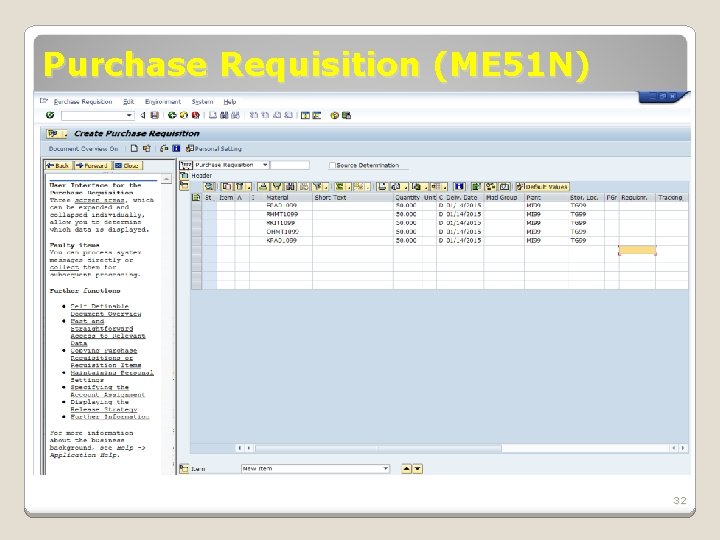Open the System menu
720x540 pixels.
click(202, 101)
